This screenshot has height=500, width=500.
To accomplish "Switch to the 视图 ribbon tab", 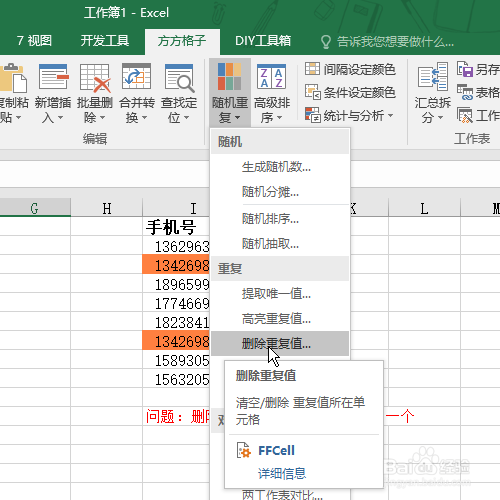I will pos(39,41).
